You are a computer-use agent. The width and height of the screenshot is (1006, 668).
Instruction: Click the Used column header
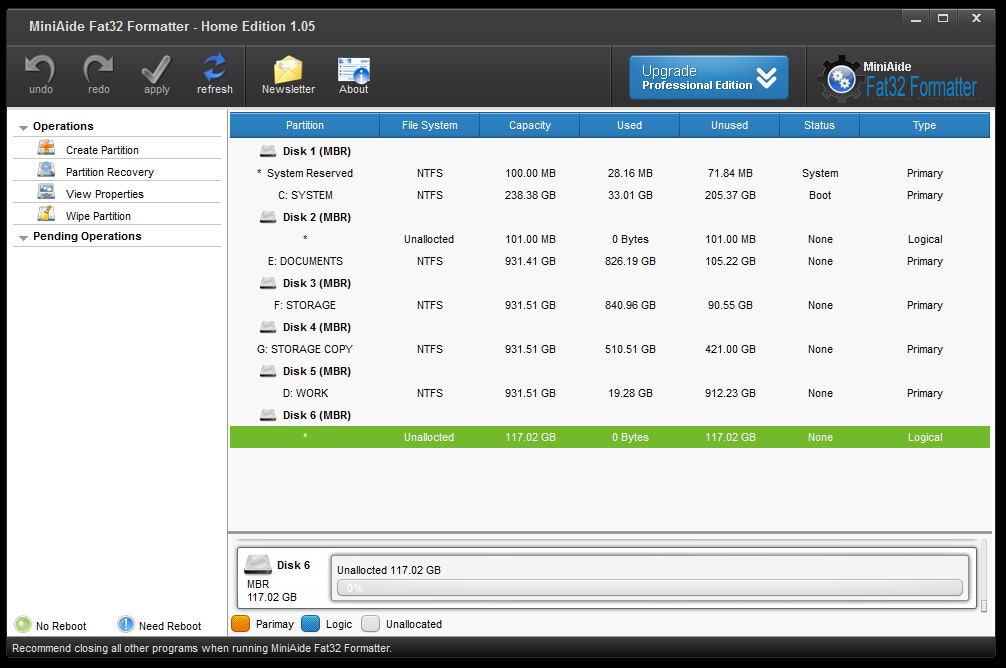click(x=629, y=125)
